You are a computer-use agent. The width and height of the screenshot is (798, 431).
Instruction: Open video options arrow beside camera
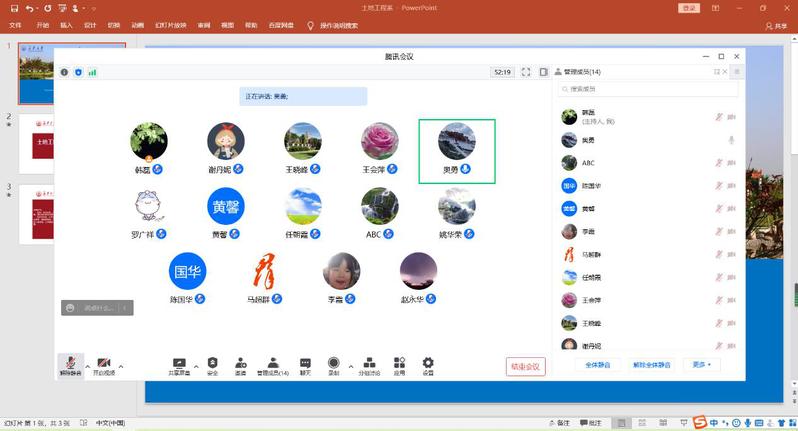[121, 366]
